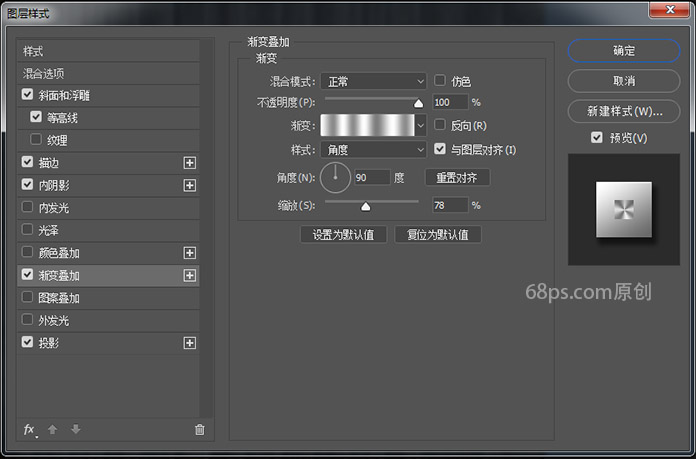The height and width of the screenshot is (459, 696).
Task: Click 设置为默认值 button
Action: 343,234
